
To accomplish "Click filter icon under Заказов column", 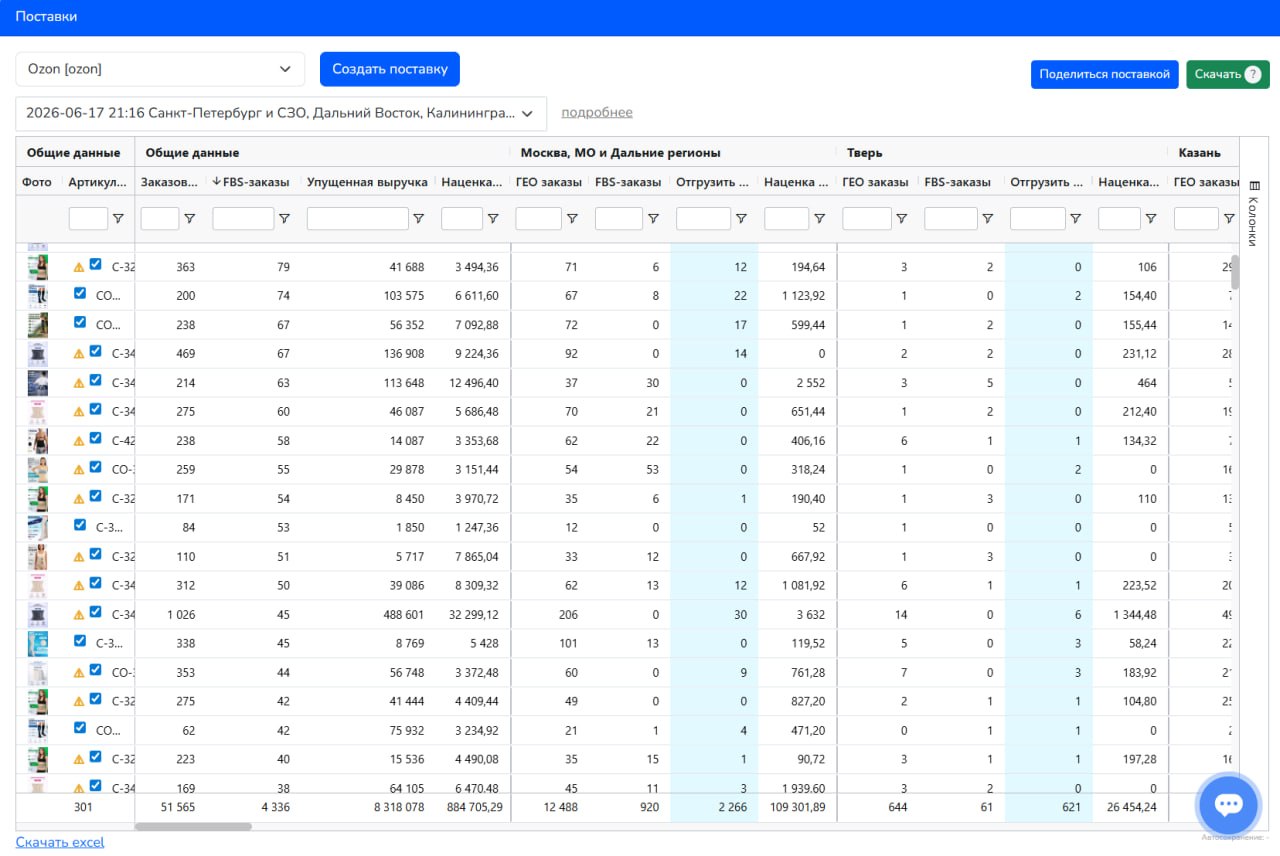I will pos(189,219).
